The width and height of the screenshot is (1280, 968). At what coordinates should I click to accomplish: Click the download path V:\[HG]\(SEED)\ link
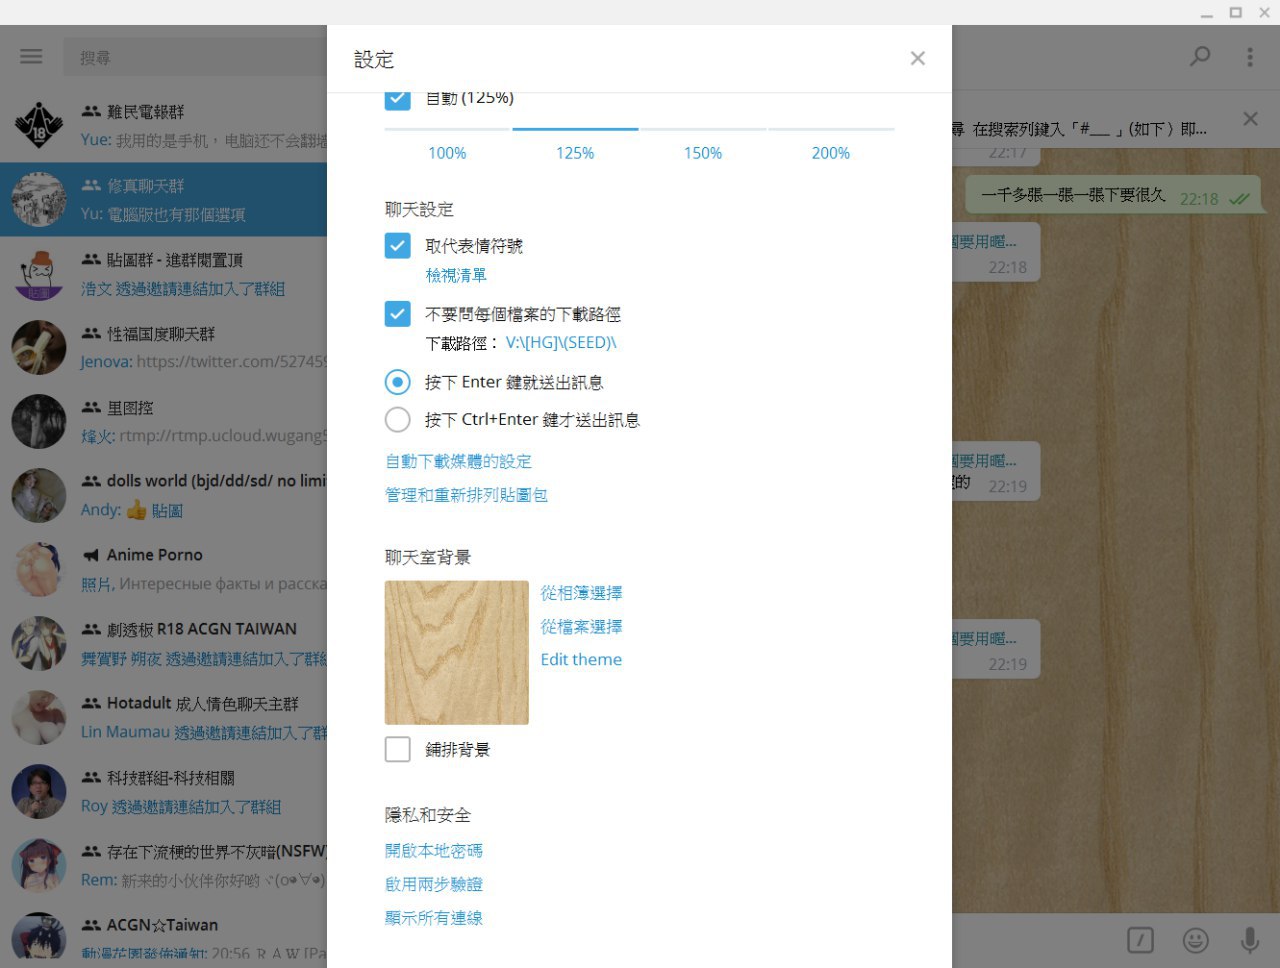tap(561, 343)
